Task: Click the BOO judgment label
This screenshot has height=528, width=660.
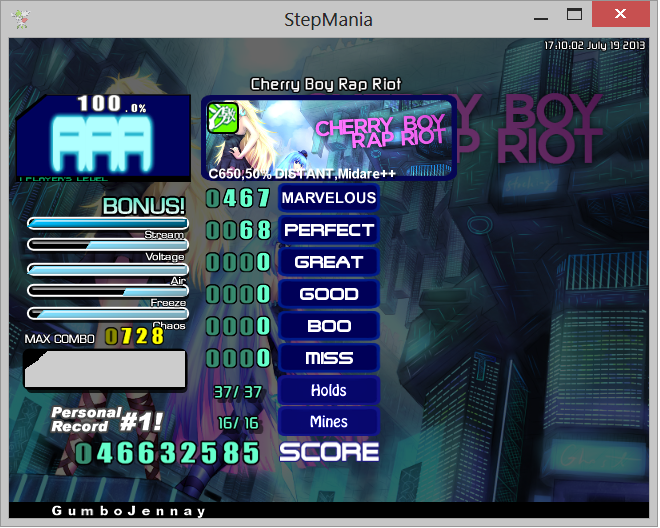Action: pyautogui.click(x=329, y=326)
